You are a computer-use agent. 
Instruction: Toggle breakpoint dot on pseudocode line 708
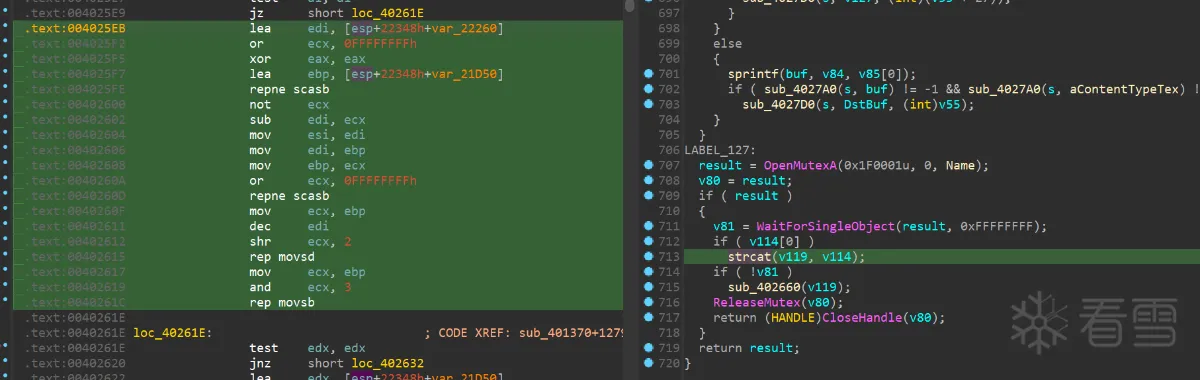pos(649,181)
